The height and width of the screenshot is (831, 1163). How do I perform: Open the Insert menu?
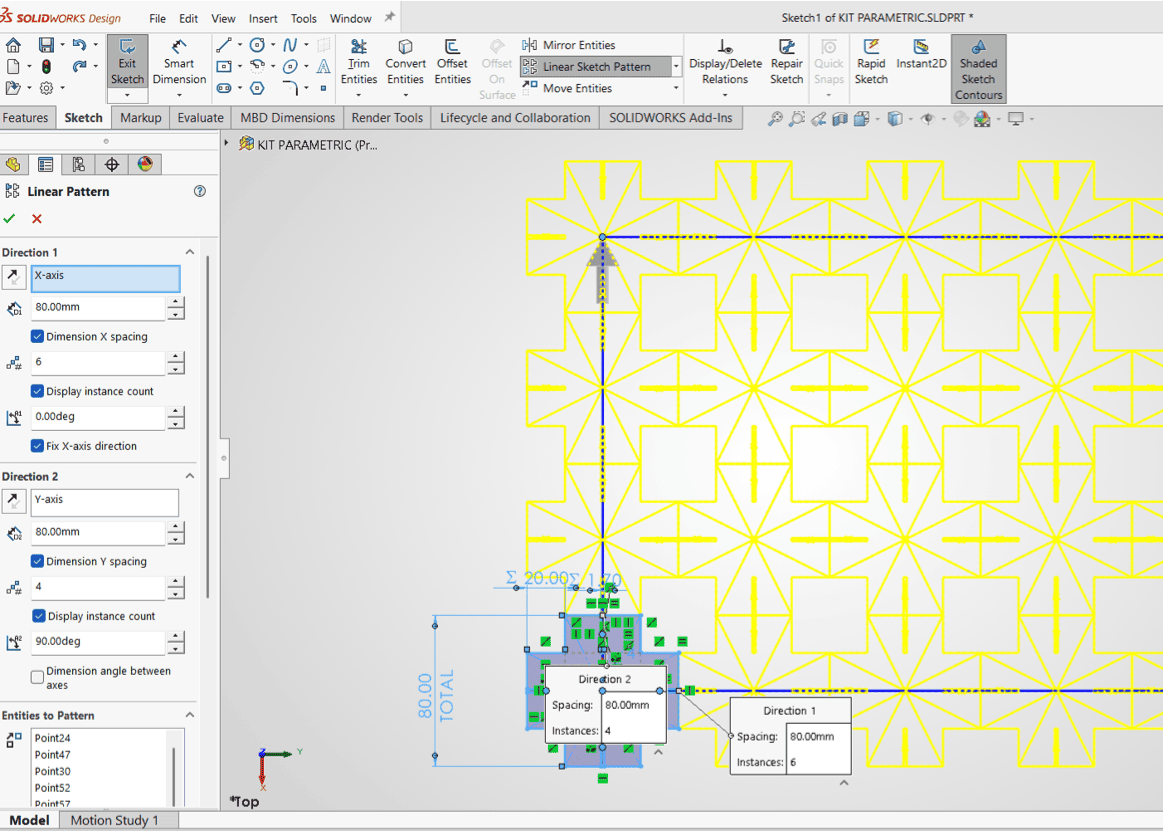click(x=263, y=19)
